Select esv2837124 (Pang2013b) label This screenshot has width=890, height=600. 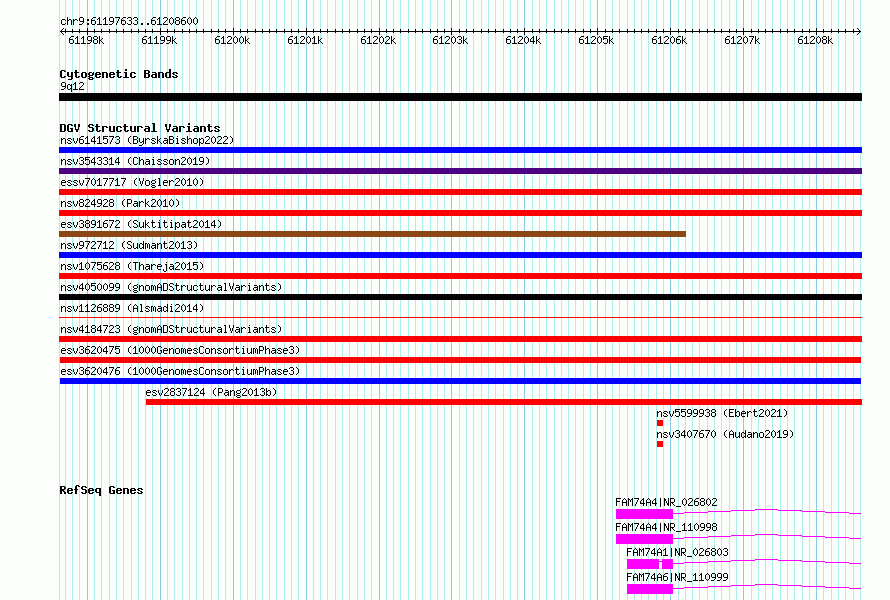point(211,392)
